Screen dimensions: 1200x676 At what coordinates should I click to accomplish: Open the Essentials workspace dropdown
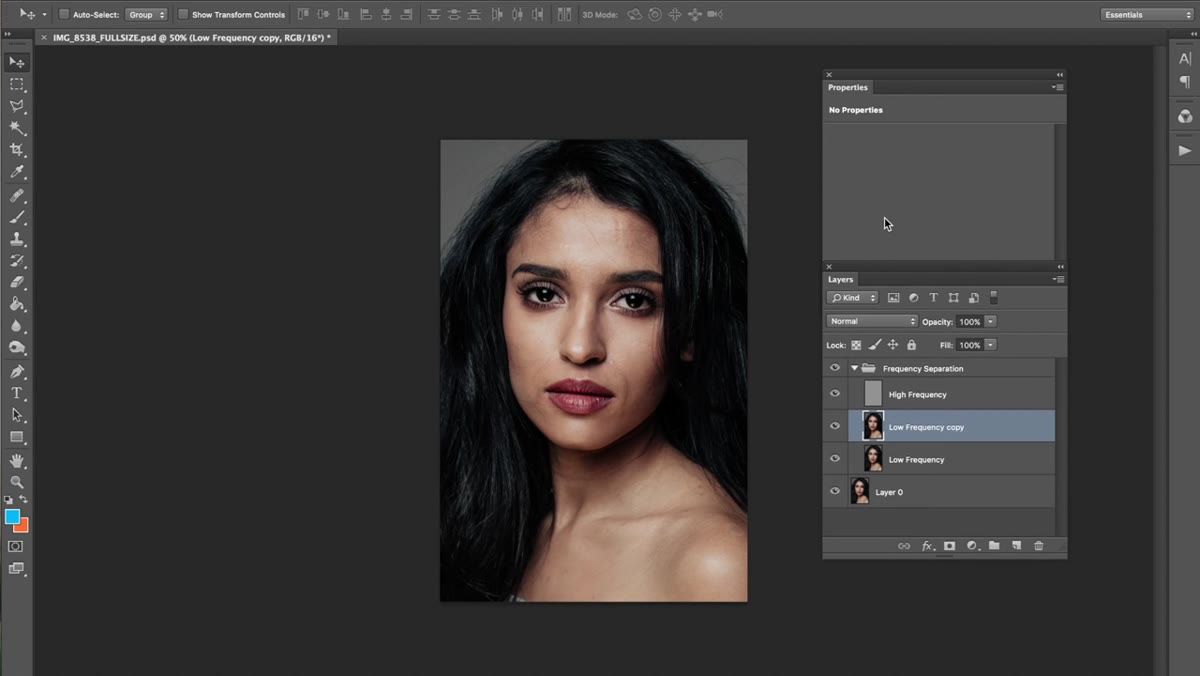tap(1147, 15)
